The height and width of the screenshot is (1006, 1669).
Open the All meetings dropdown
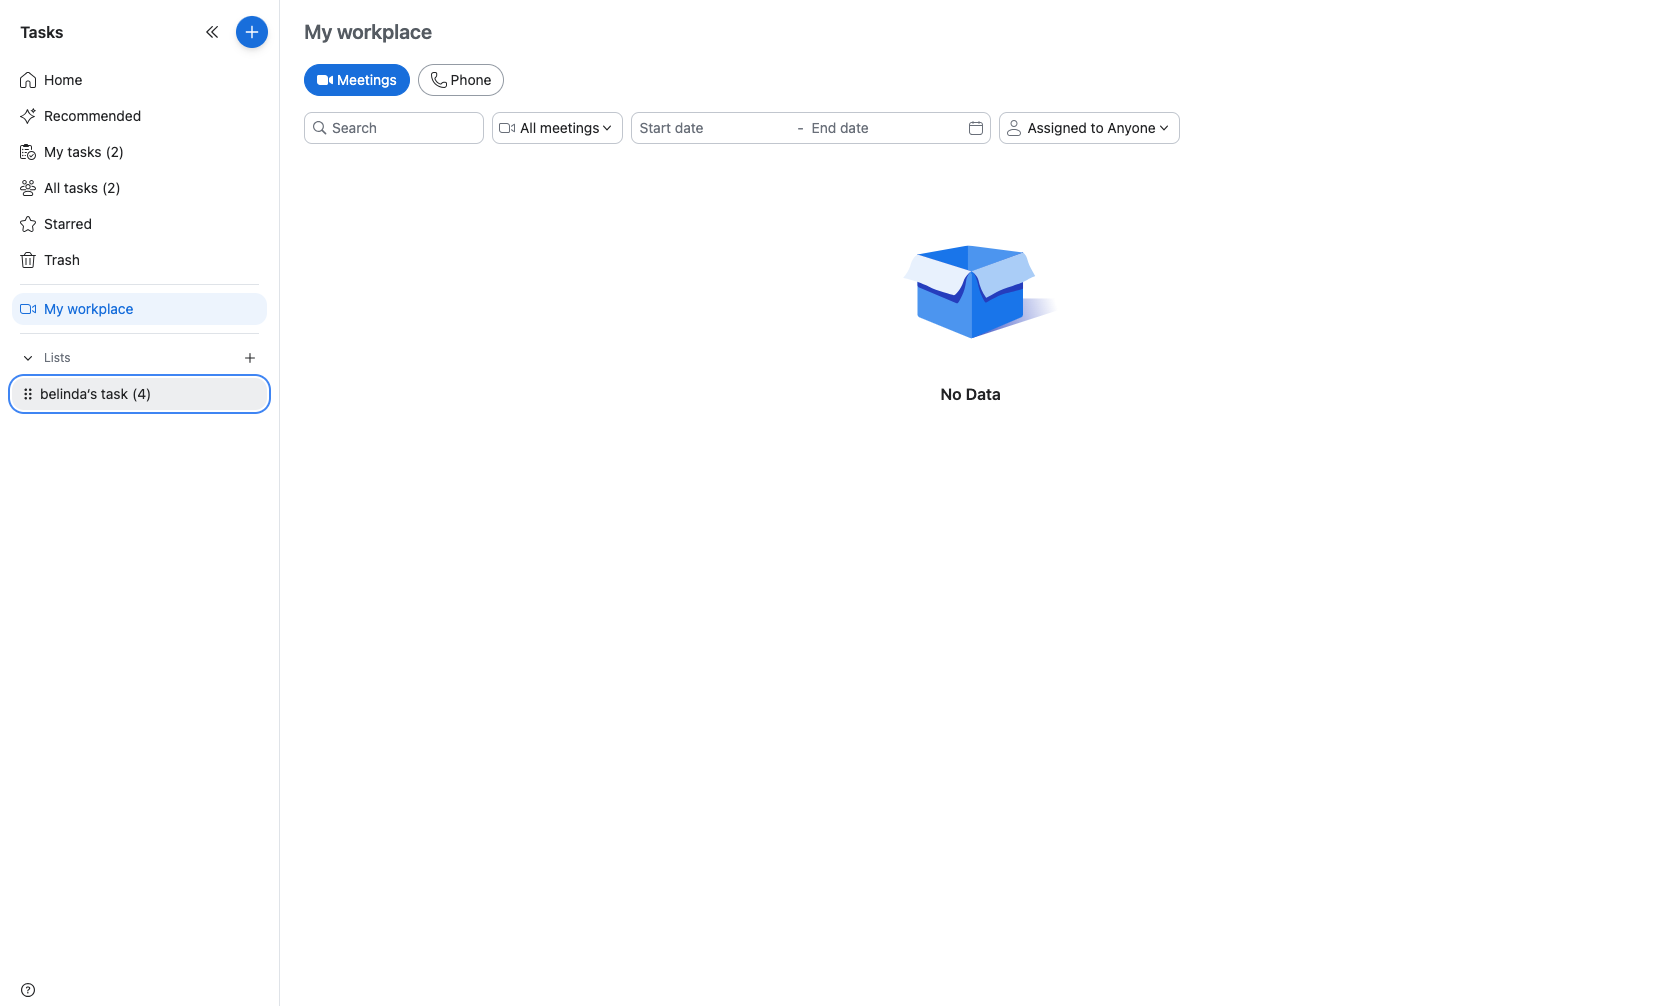[x=557, y=128]
